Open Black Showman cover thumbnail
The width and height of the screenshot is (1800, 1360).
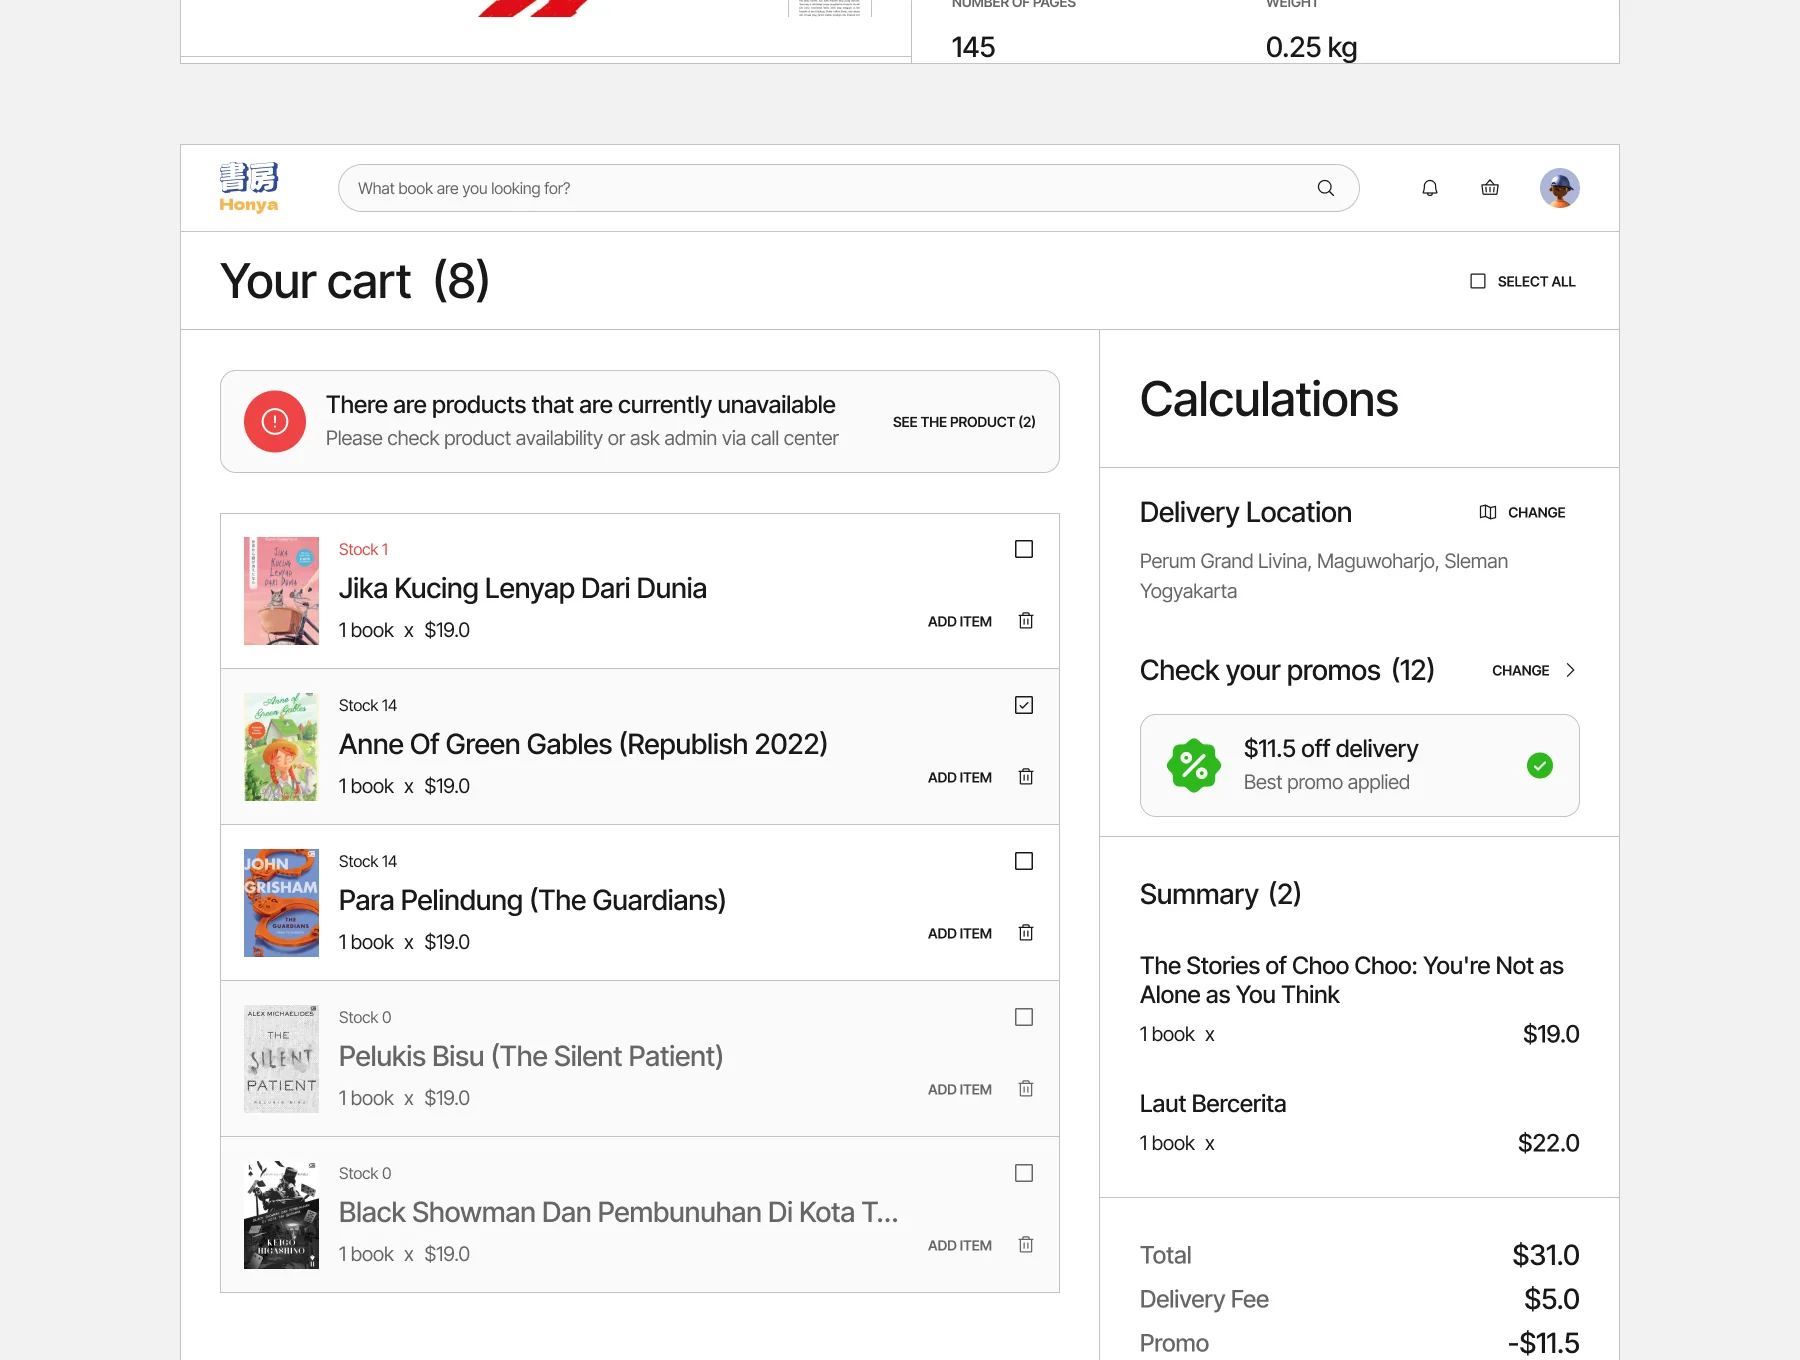point(282,1215)
